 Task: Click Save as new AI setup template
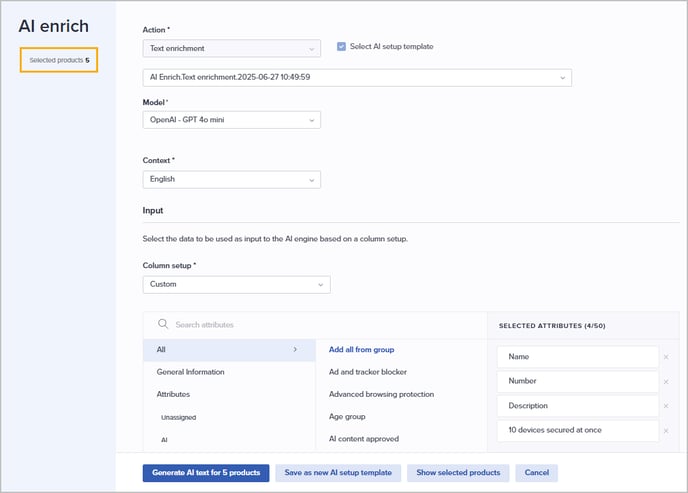(338, 473)
